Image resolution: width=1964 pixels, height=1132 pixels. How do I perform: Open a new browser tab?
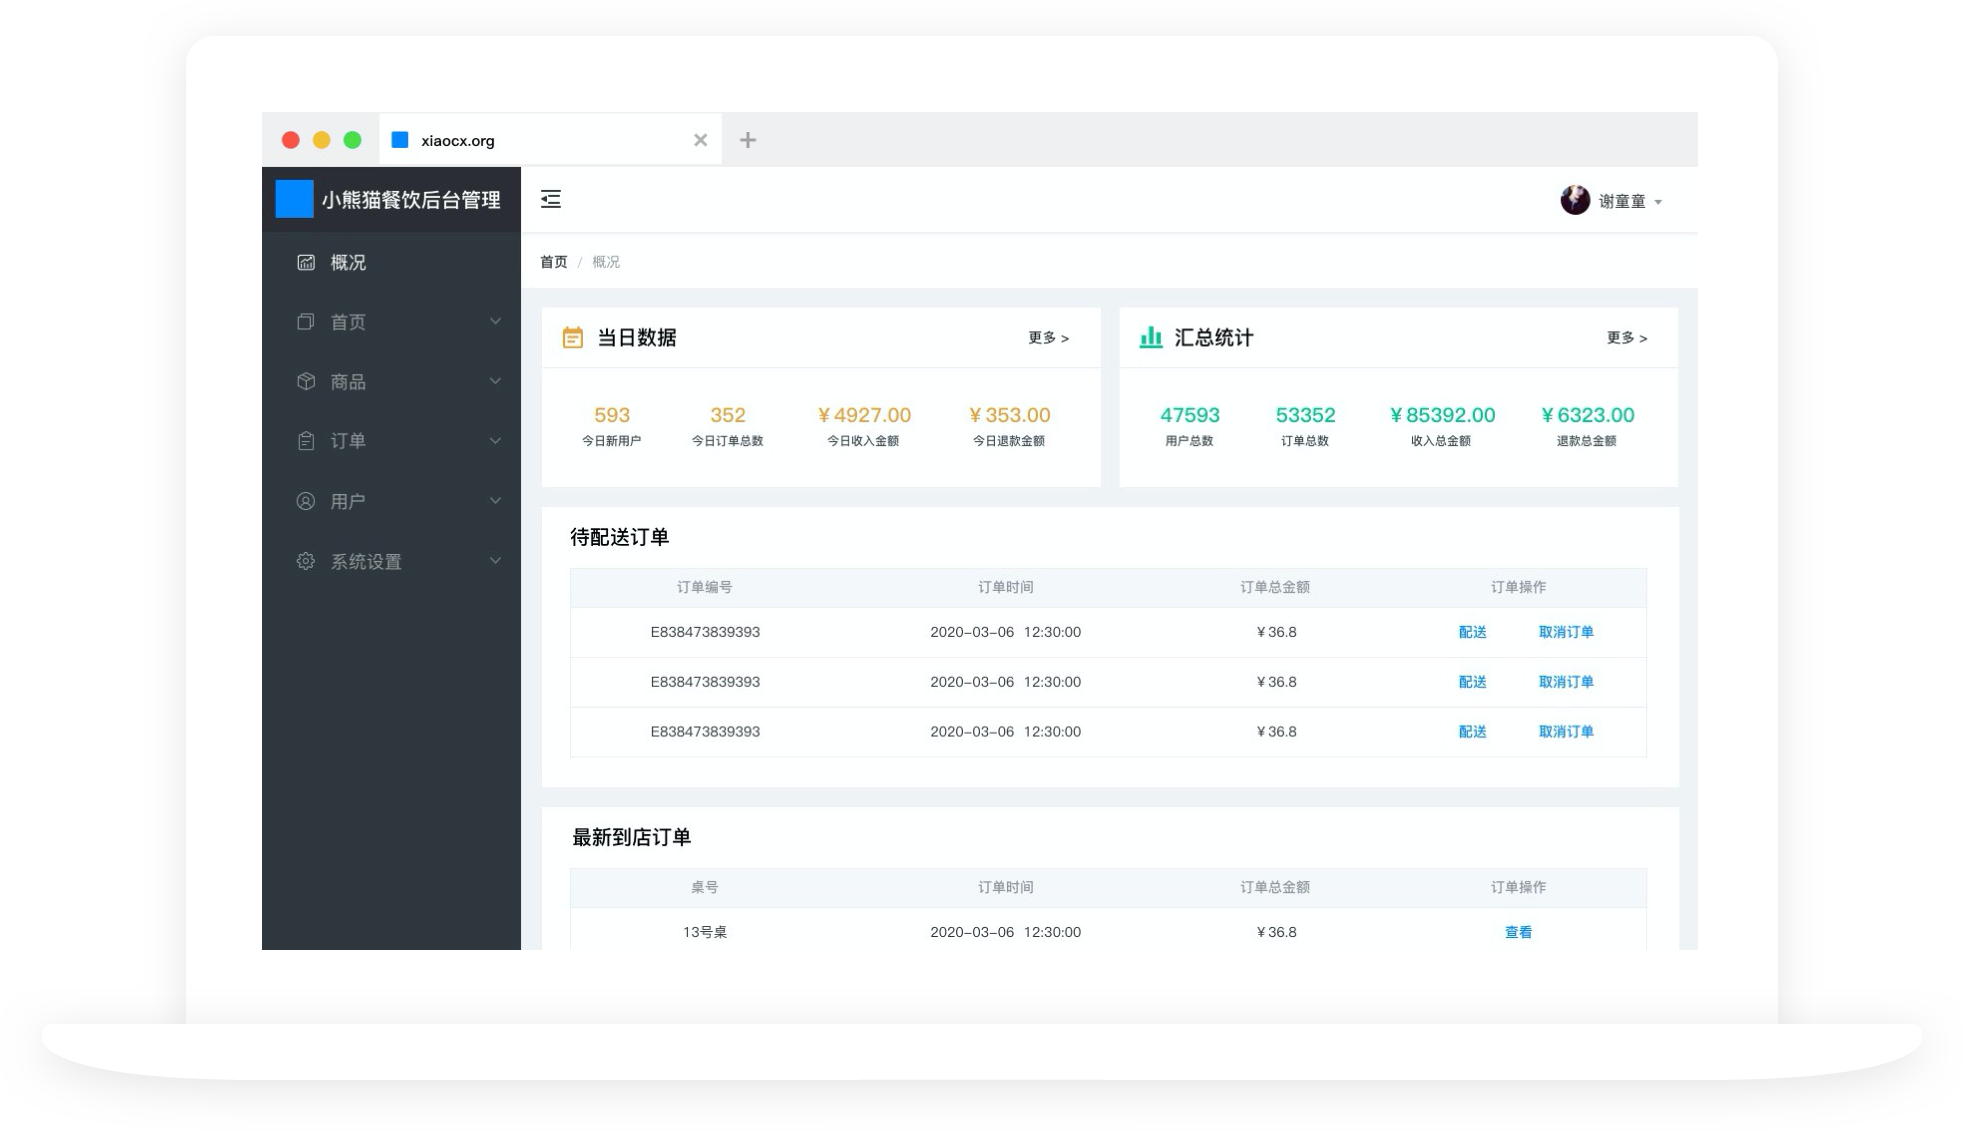[747, 140]
